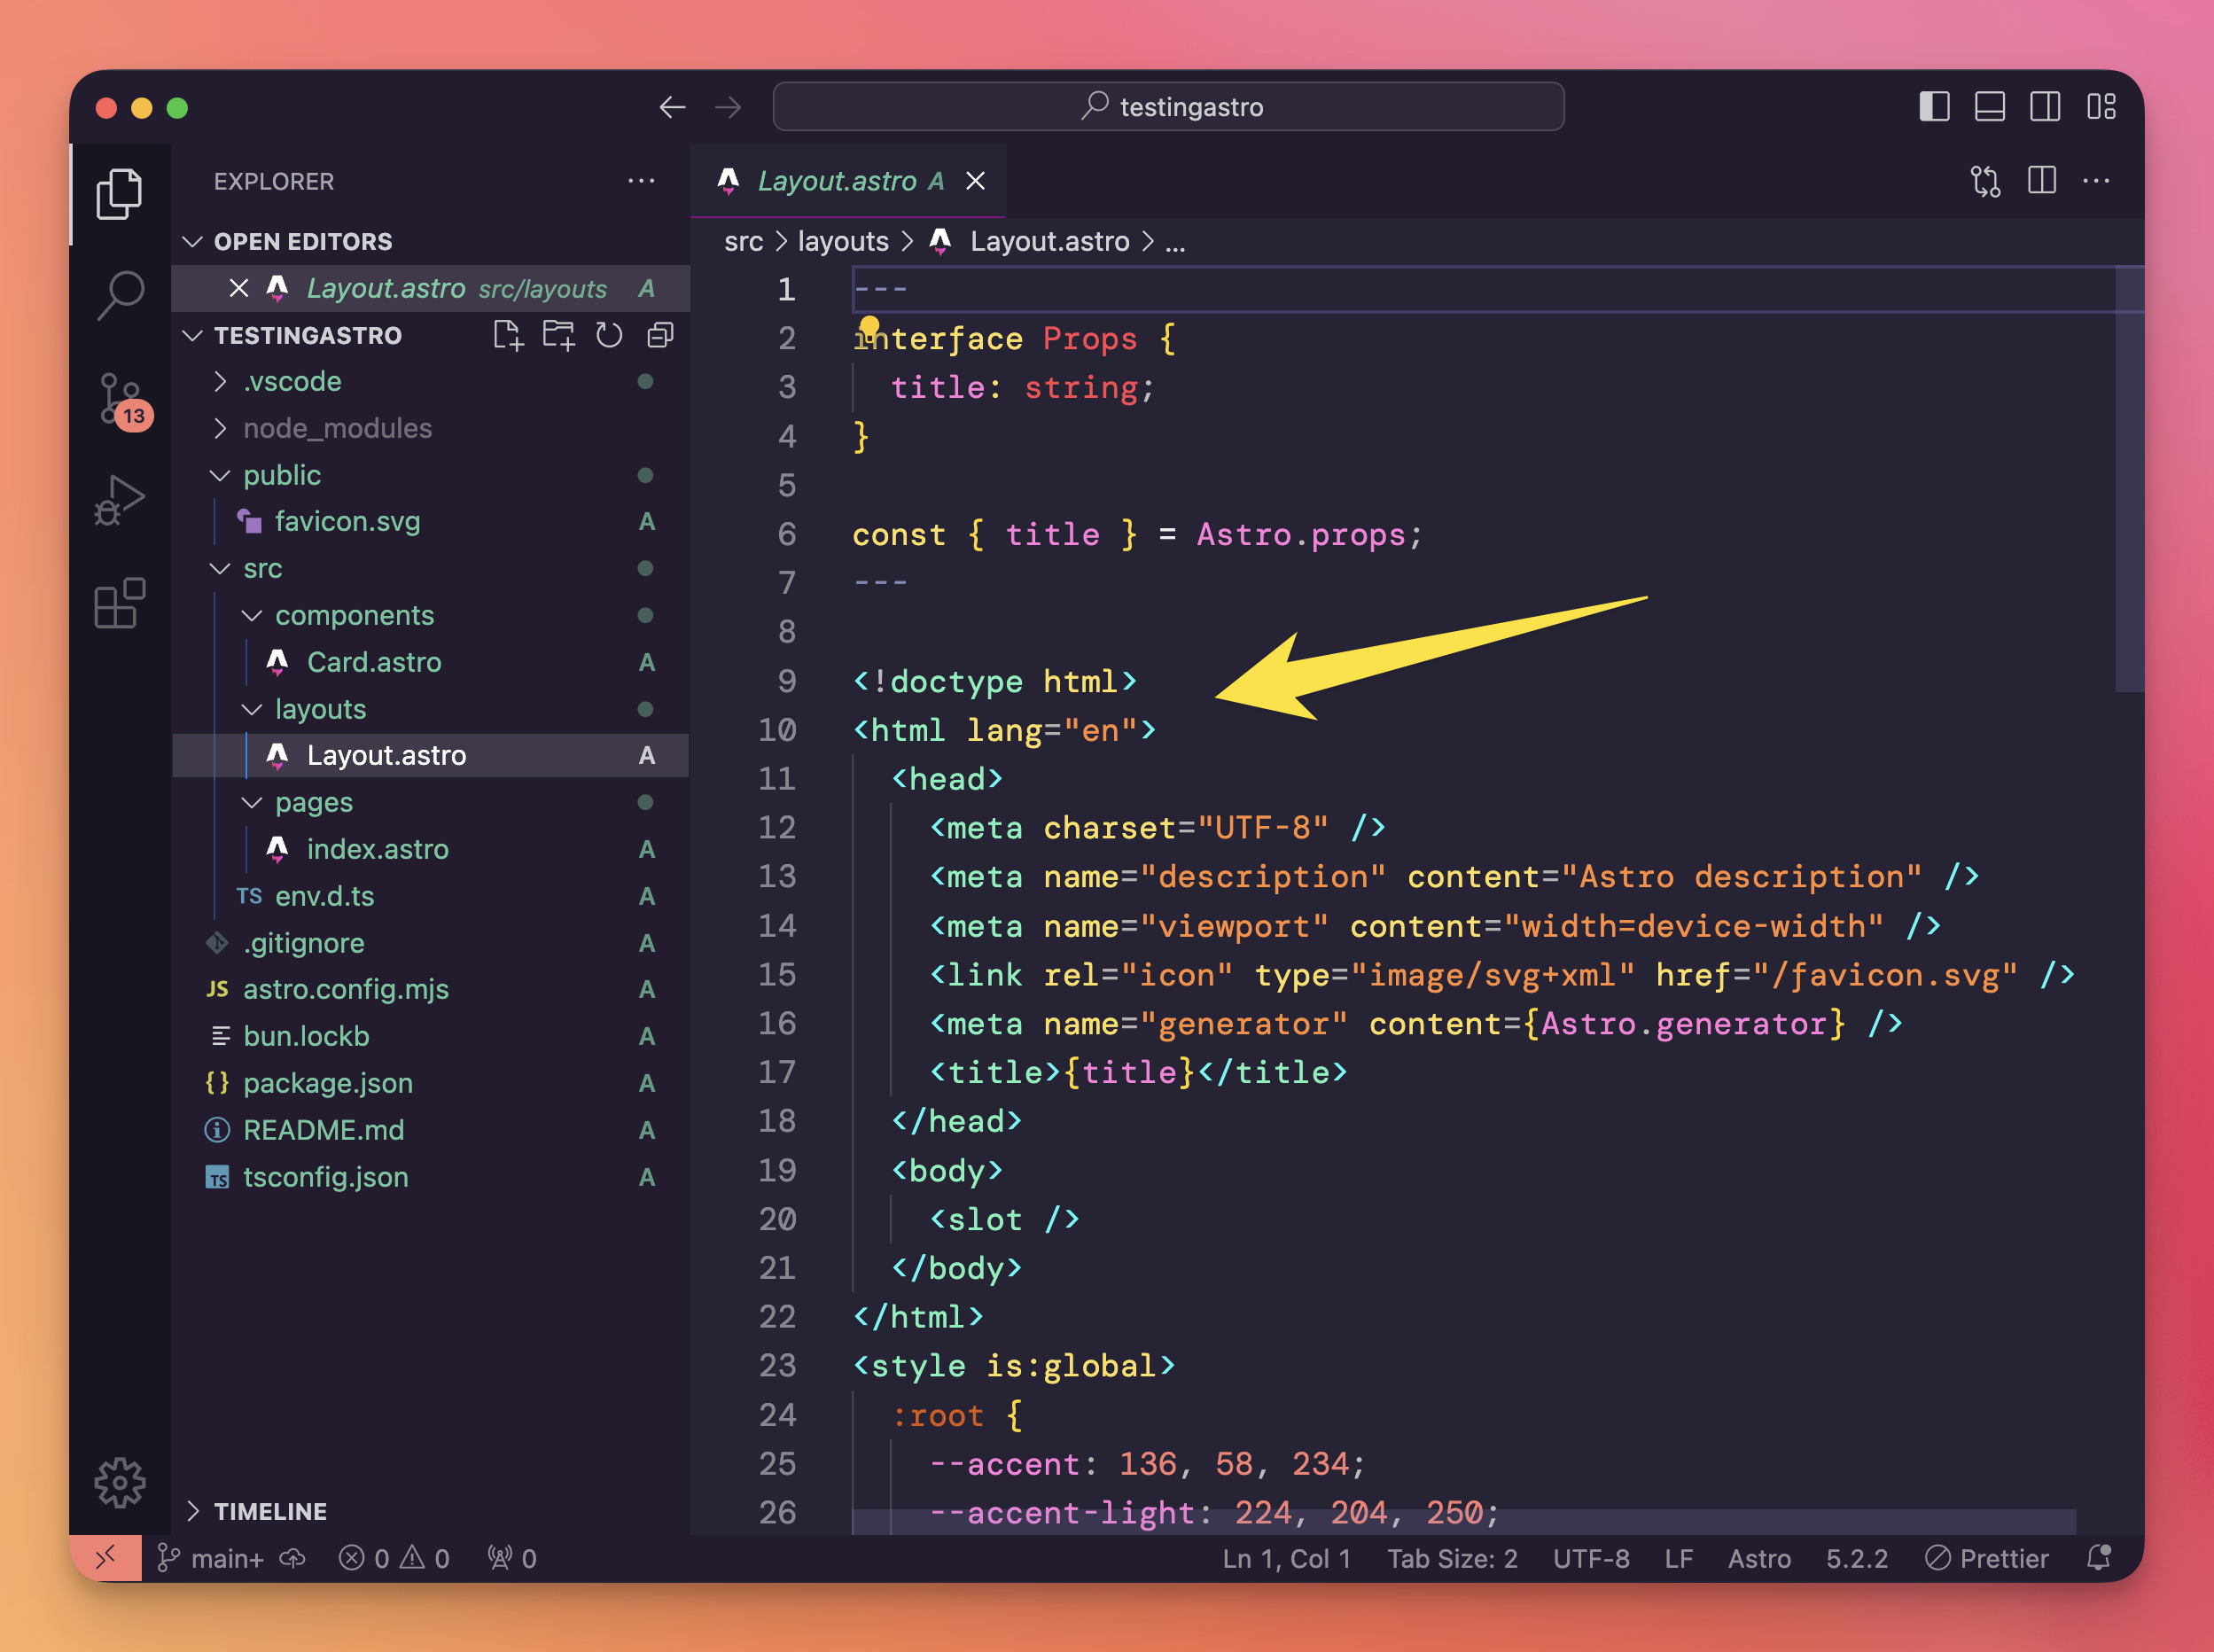
Task: Open the Extensions view
Action: click(120, 603)
